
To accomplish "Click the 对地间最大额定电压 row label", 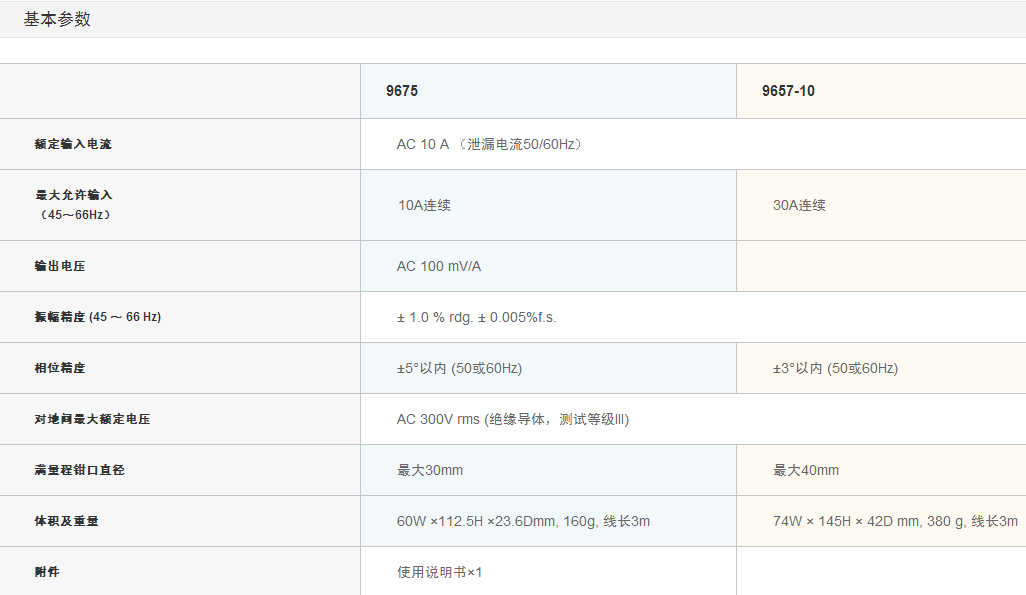I will (92, 419).
